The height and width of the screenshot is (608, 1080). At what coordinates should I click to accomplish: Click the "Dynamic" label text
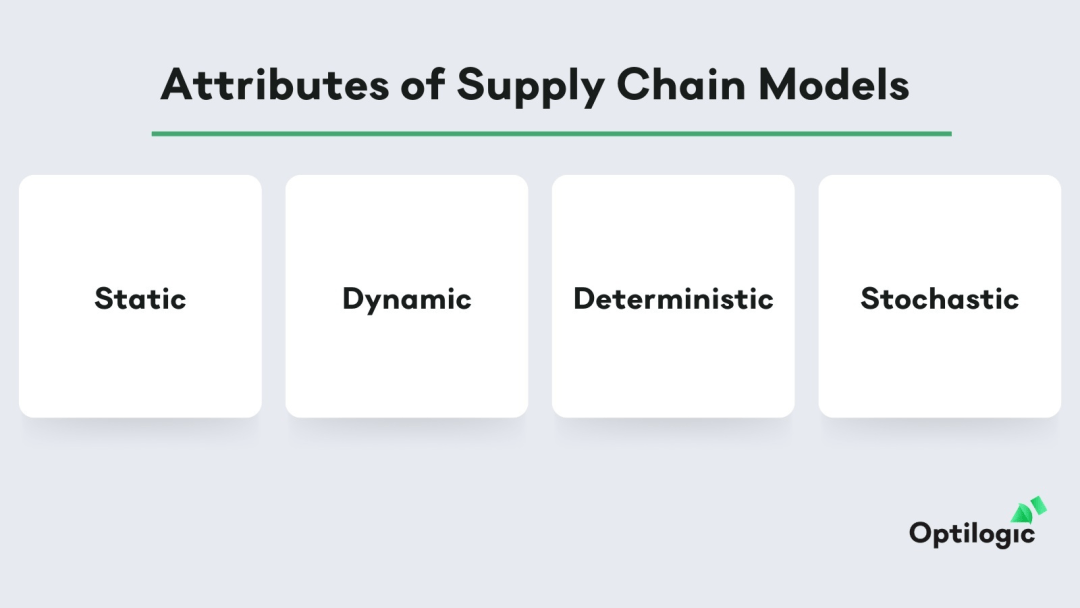coord(407,300)
